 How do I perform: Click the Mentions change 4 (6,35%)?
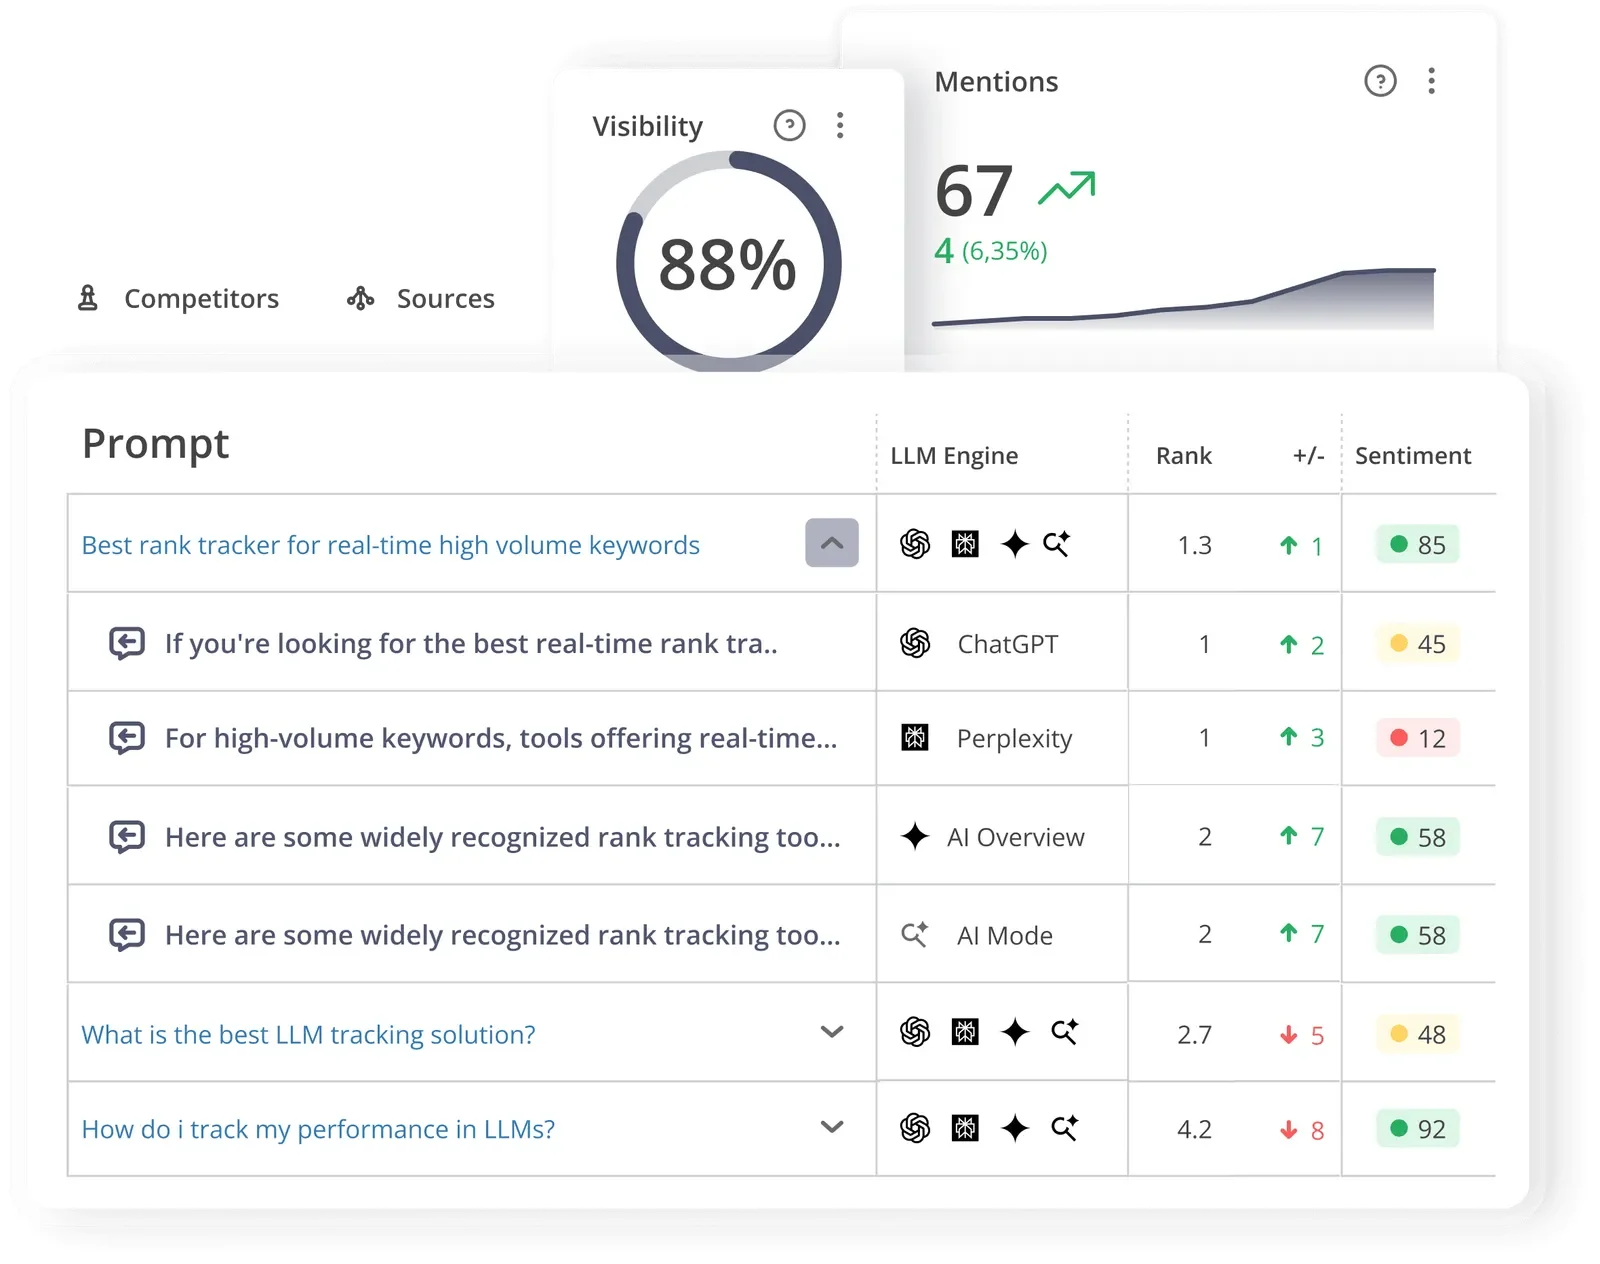(x=991, y=250)
